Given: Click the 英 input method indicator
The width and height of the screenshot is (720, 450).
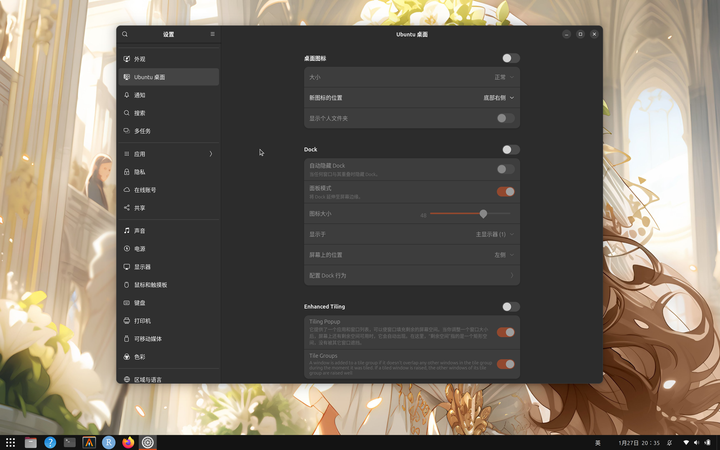Looking at the screenshot, I should (x=597, y=443).
